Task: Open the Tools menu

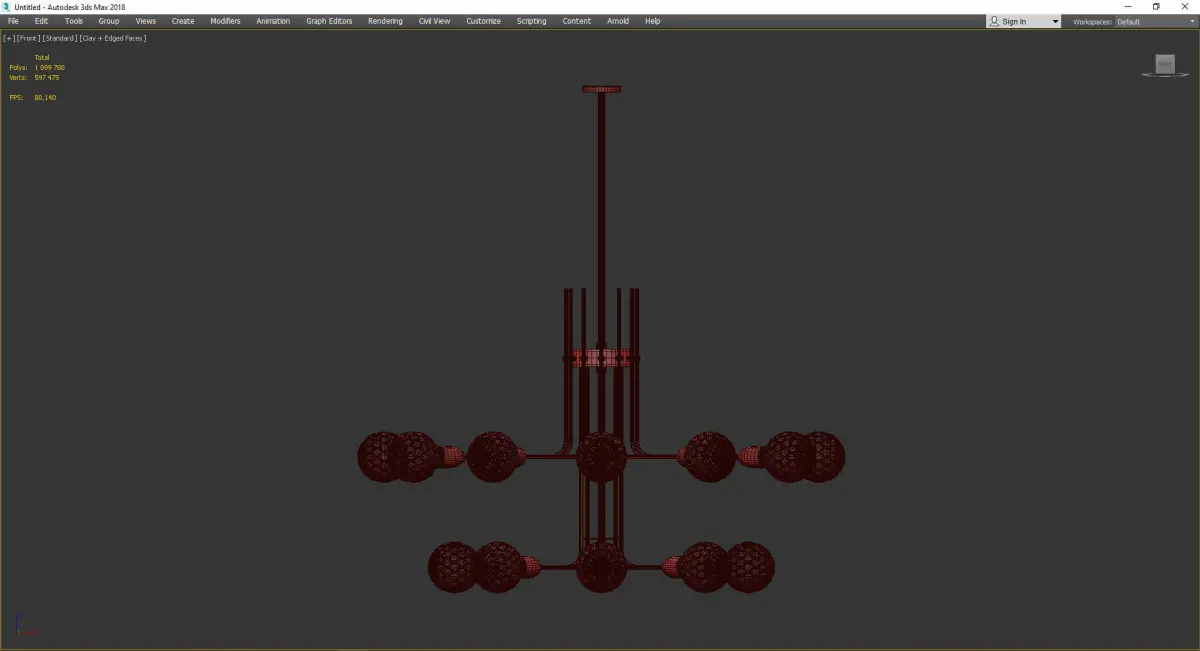Action: point(74,21)
